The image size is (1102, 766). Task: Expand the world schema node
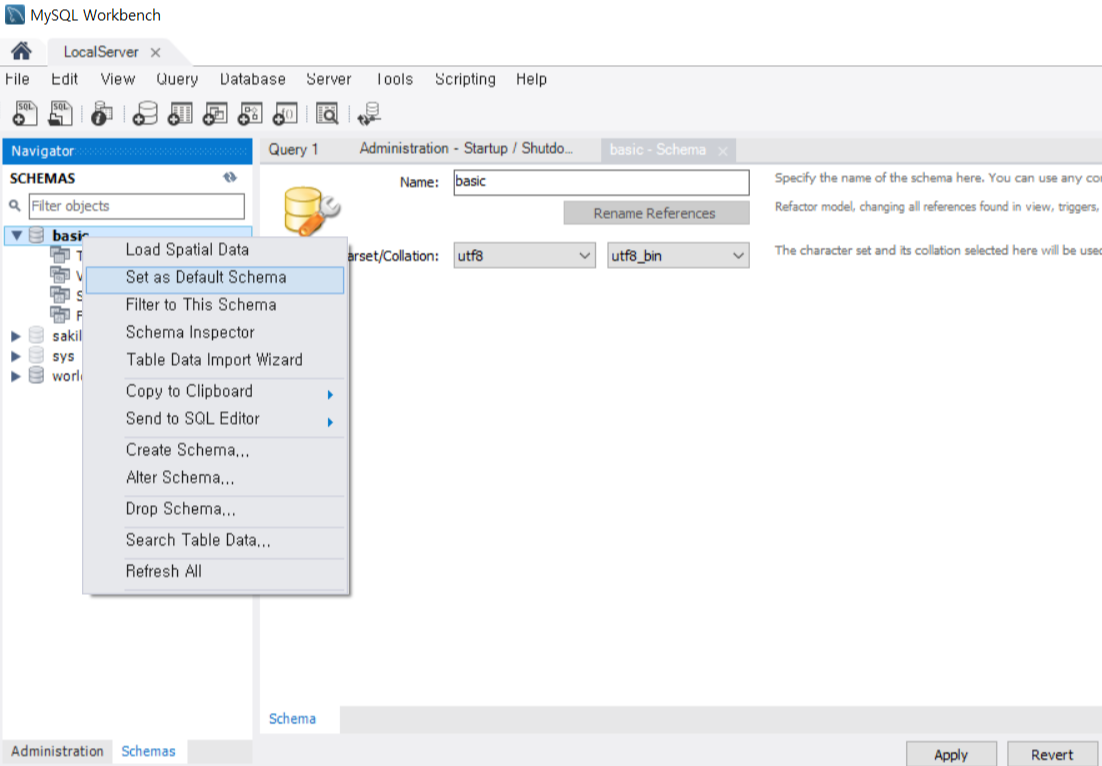15,376
